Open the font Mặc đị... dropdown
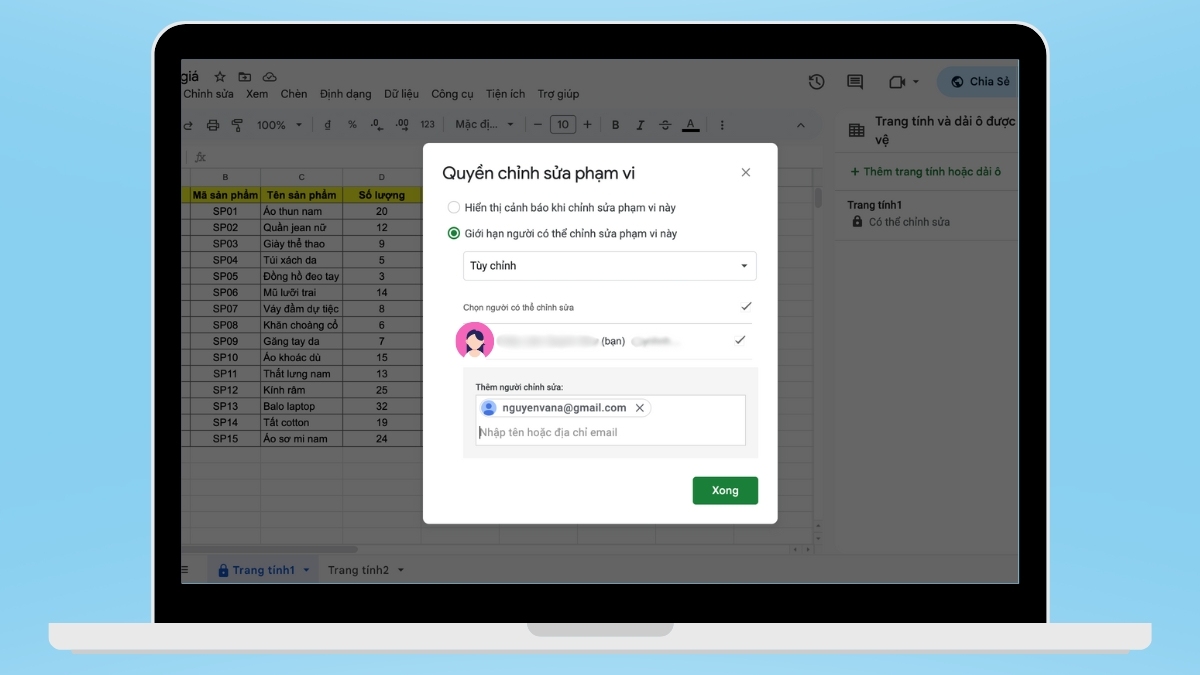 click(485, 125)
